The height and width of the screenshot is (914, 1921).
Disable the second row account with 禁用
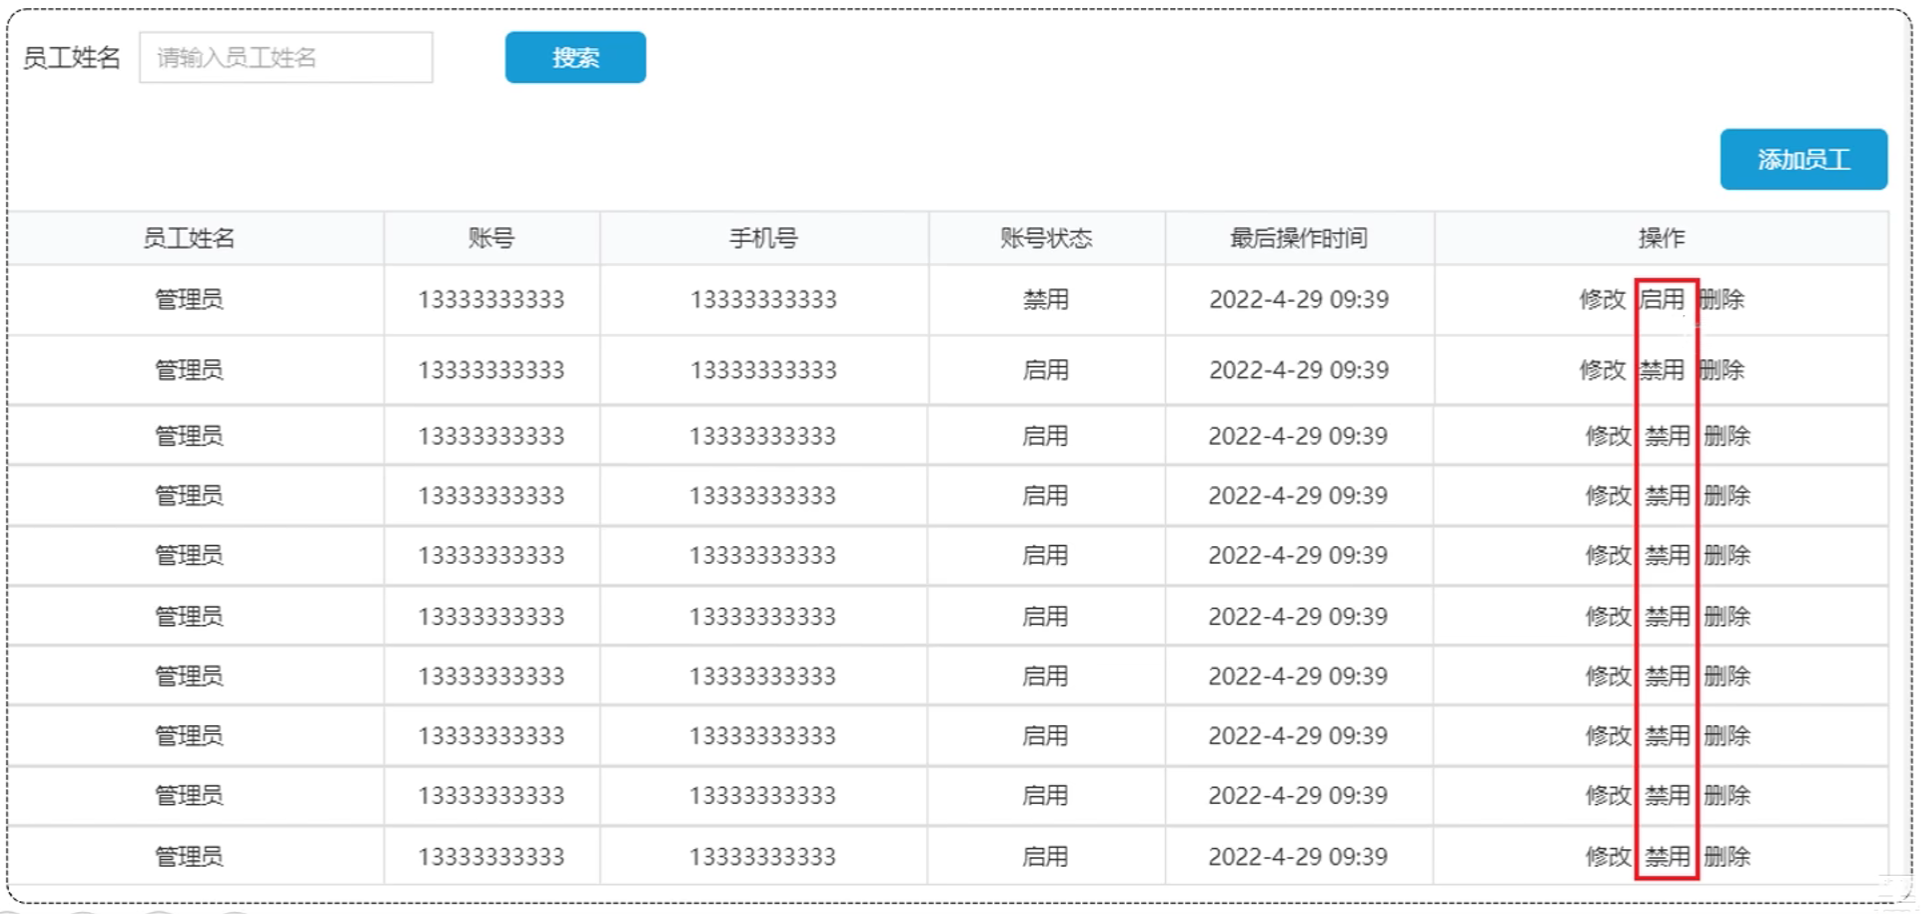coord(1661,371)
